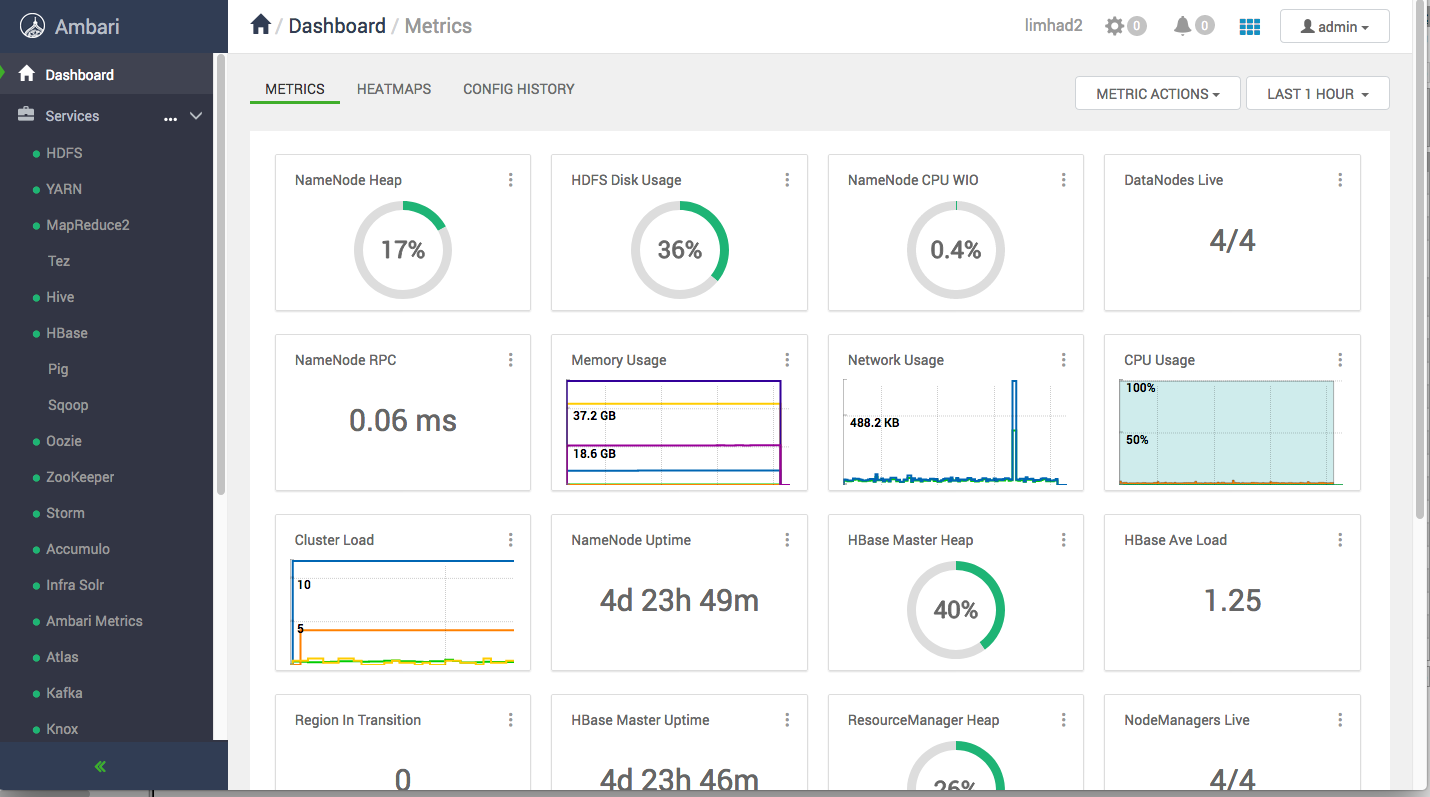Viewport: 1430px width, 797px height.
Task: Click the CPU Usage graph
Action: (x=1231, y=432)
